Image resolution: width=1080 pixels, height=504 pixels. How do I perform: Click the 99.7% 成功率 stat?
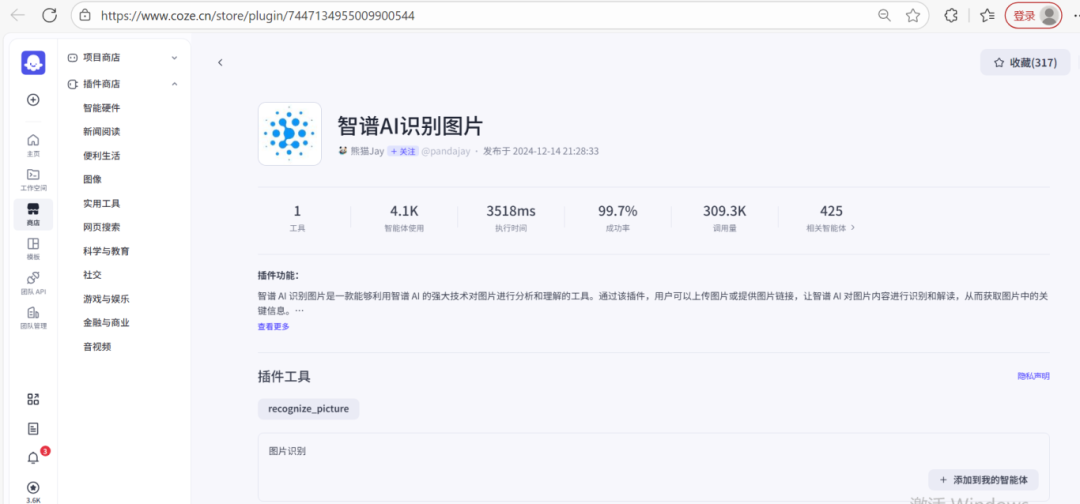pyautogui.click(x=617, y=218)
